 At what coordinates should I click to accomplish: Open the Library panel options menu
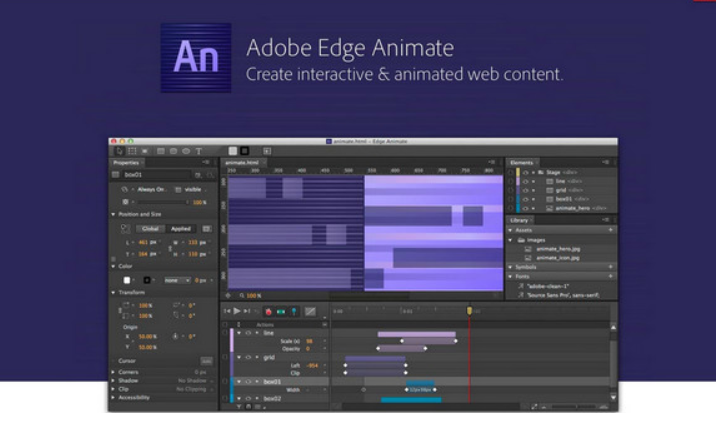[605, 220]
